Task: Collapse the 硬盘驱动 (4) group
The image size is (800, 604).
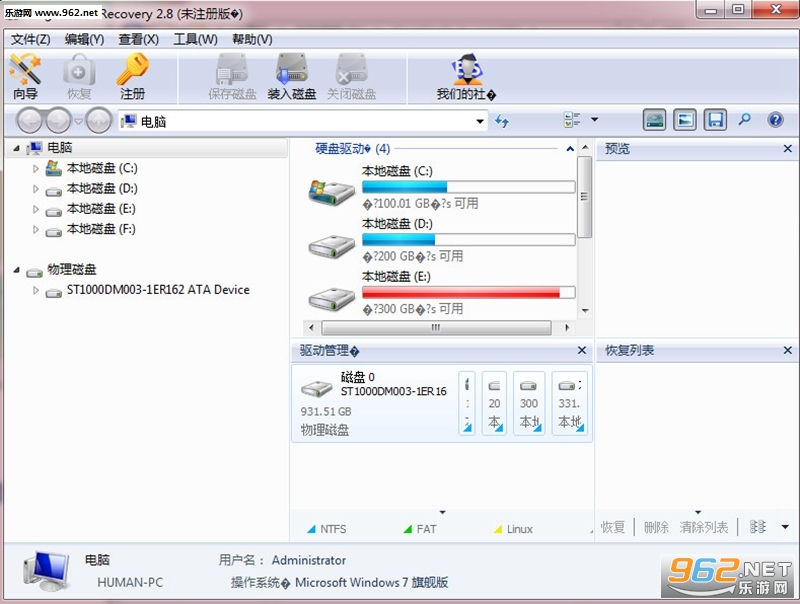Action: 570,149
